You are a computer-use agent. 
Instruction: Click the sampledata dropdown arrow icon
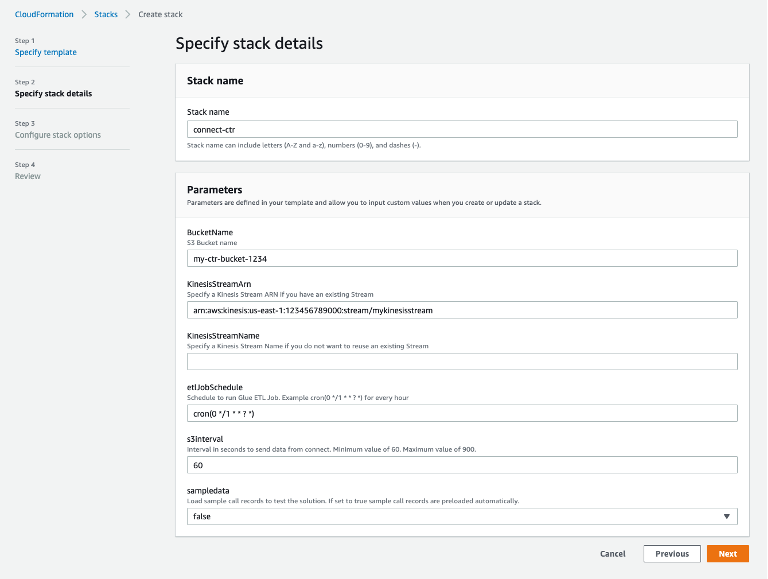(x=726, y=516)
